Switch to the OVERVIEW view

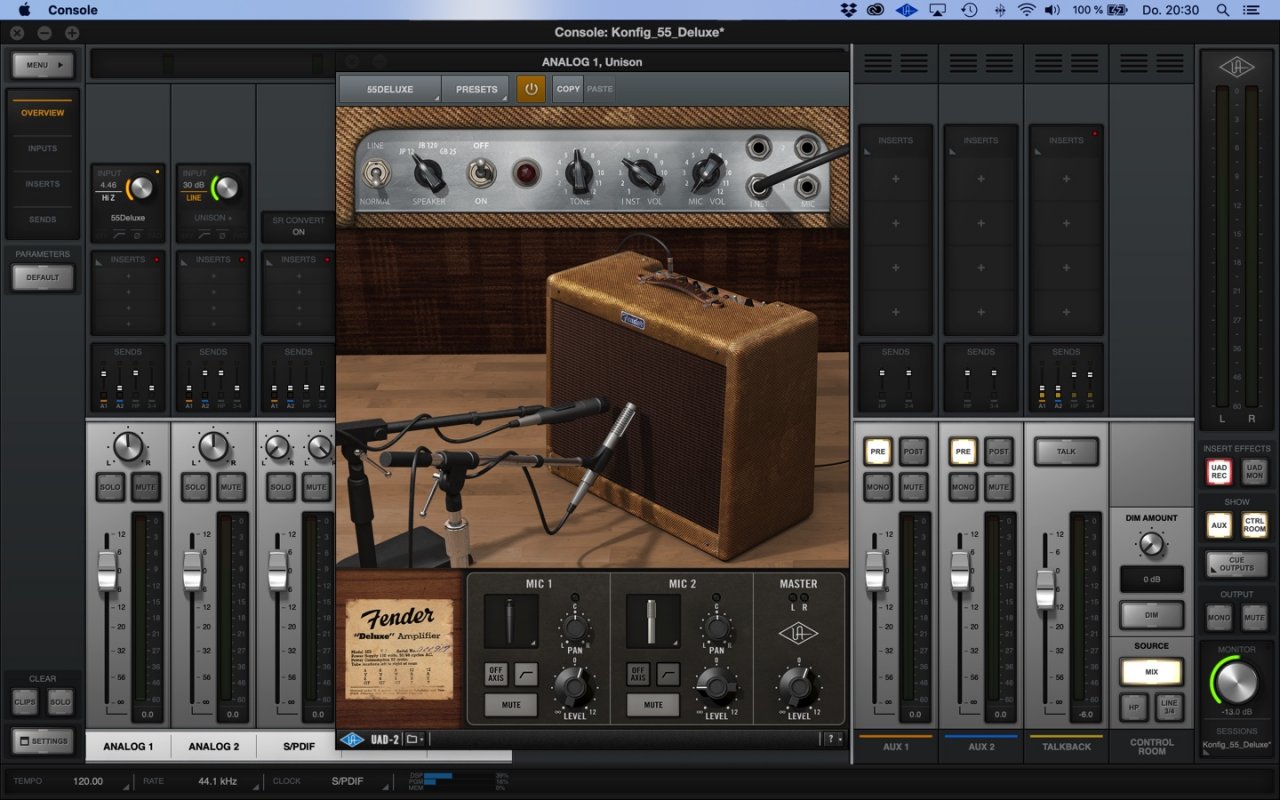43,113
